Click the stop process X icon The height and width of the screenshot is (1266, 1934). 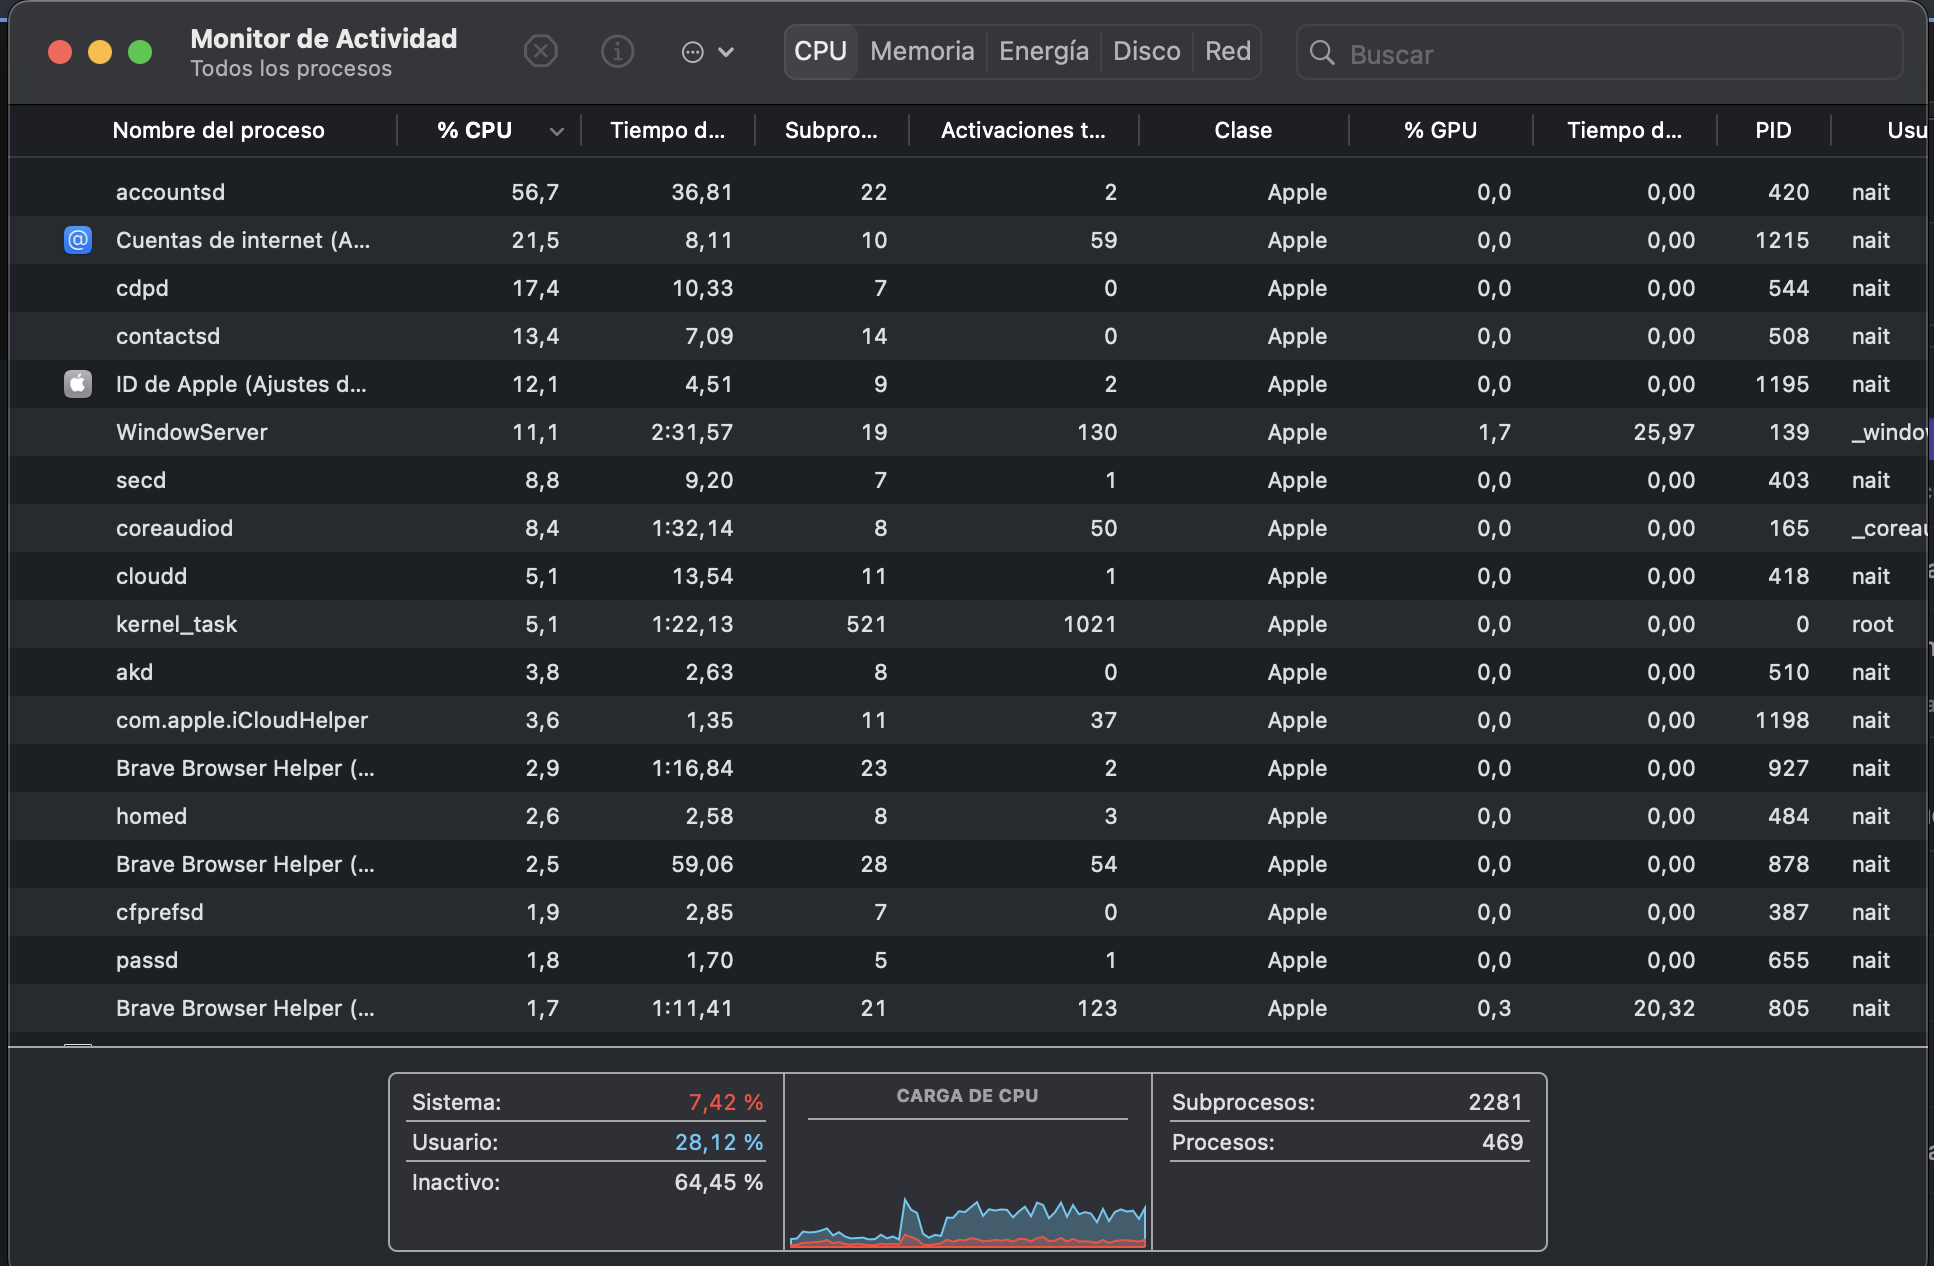(x=541, y=51)
